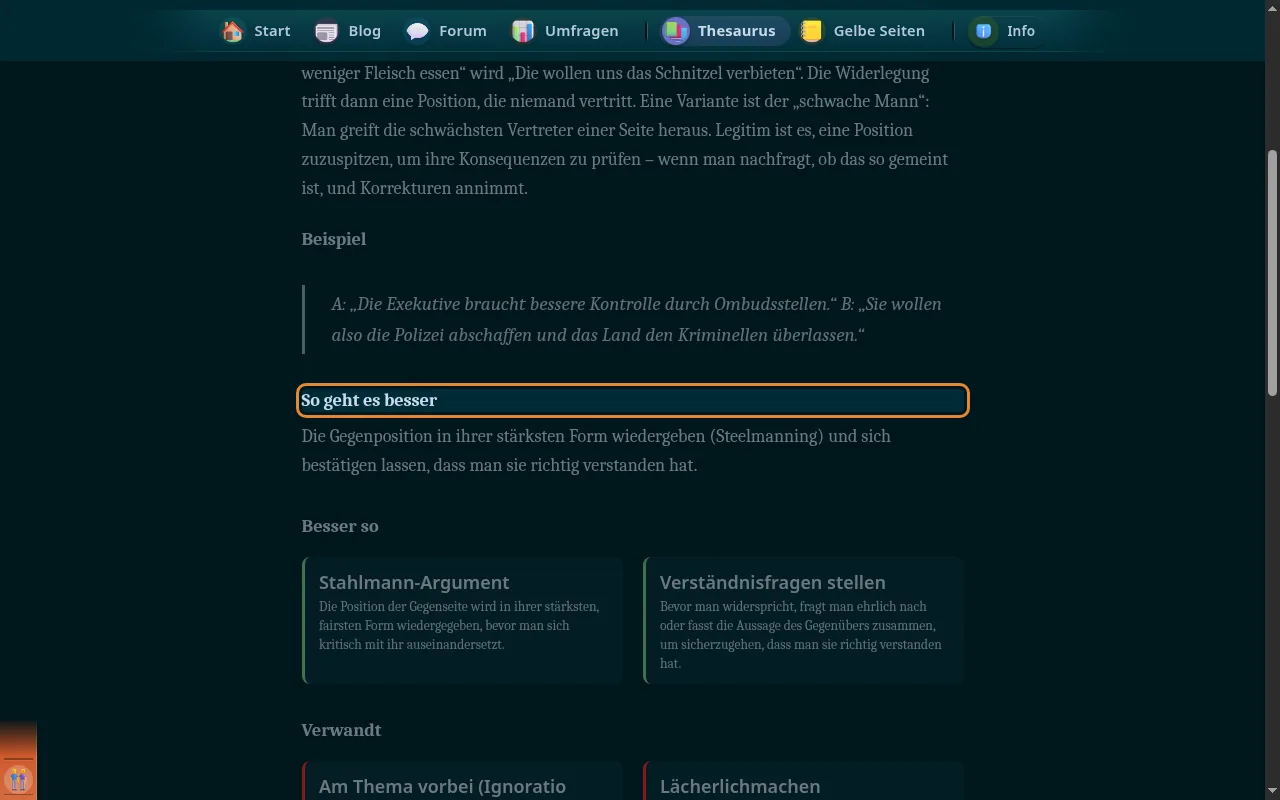This screenshot has width=1280, height=800.
Task: Open the Lächerlichmachen related card
Action: (803, 781)
